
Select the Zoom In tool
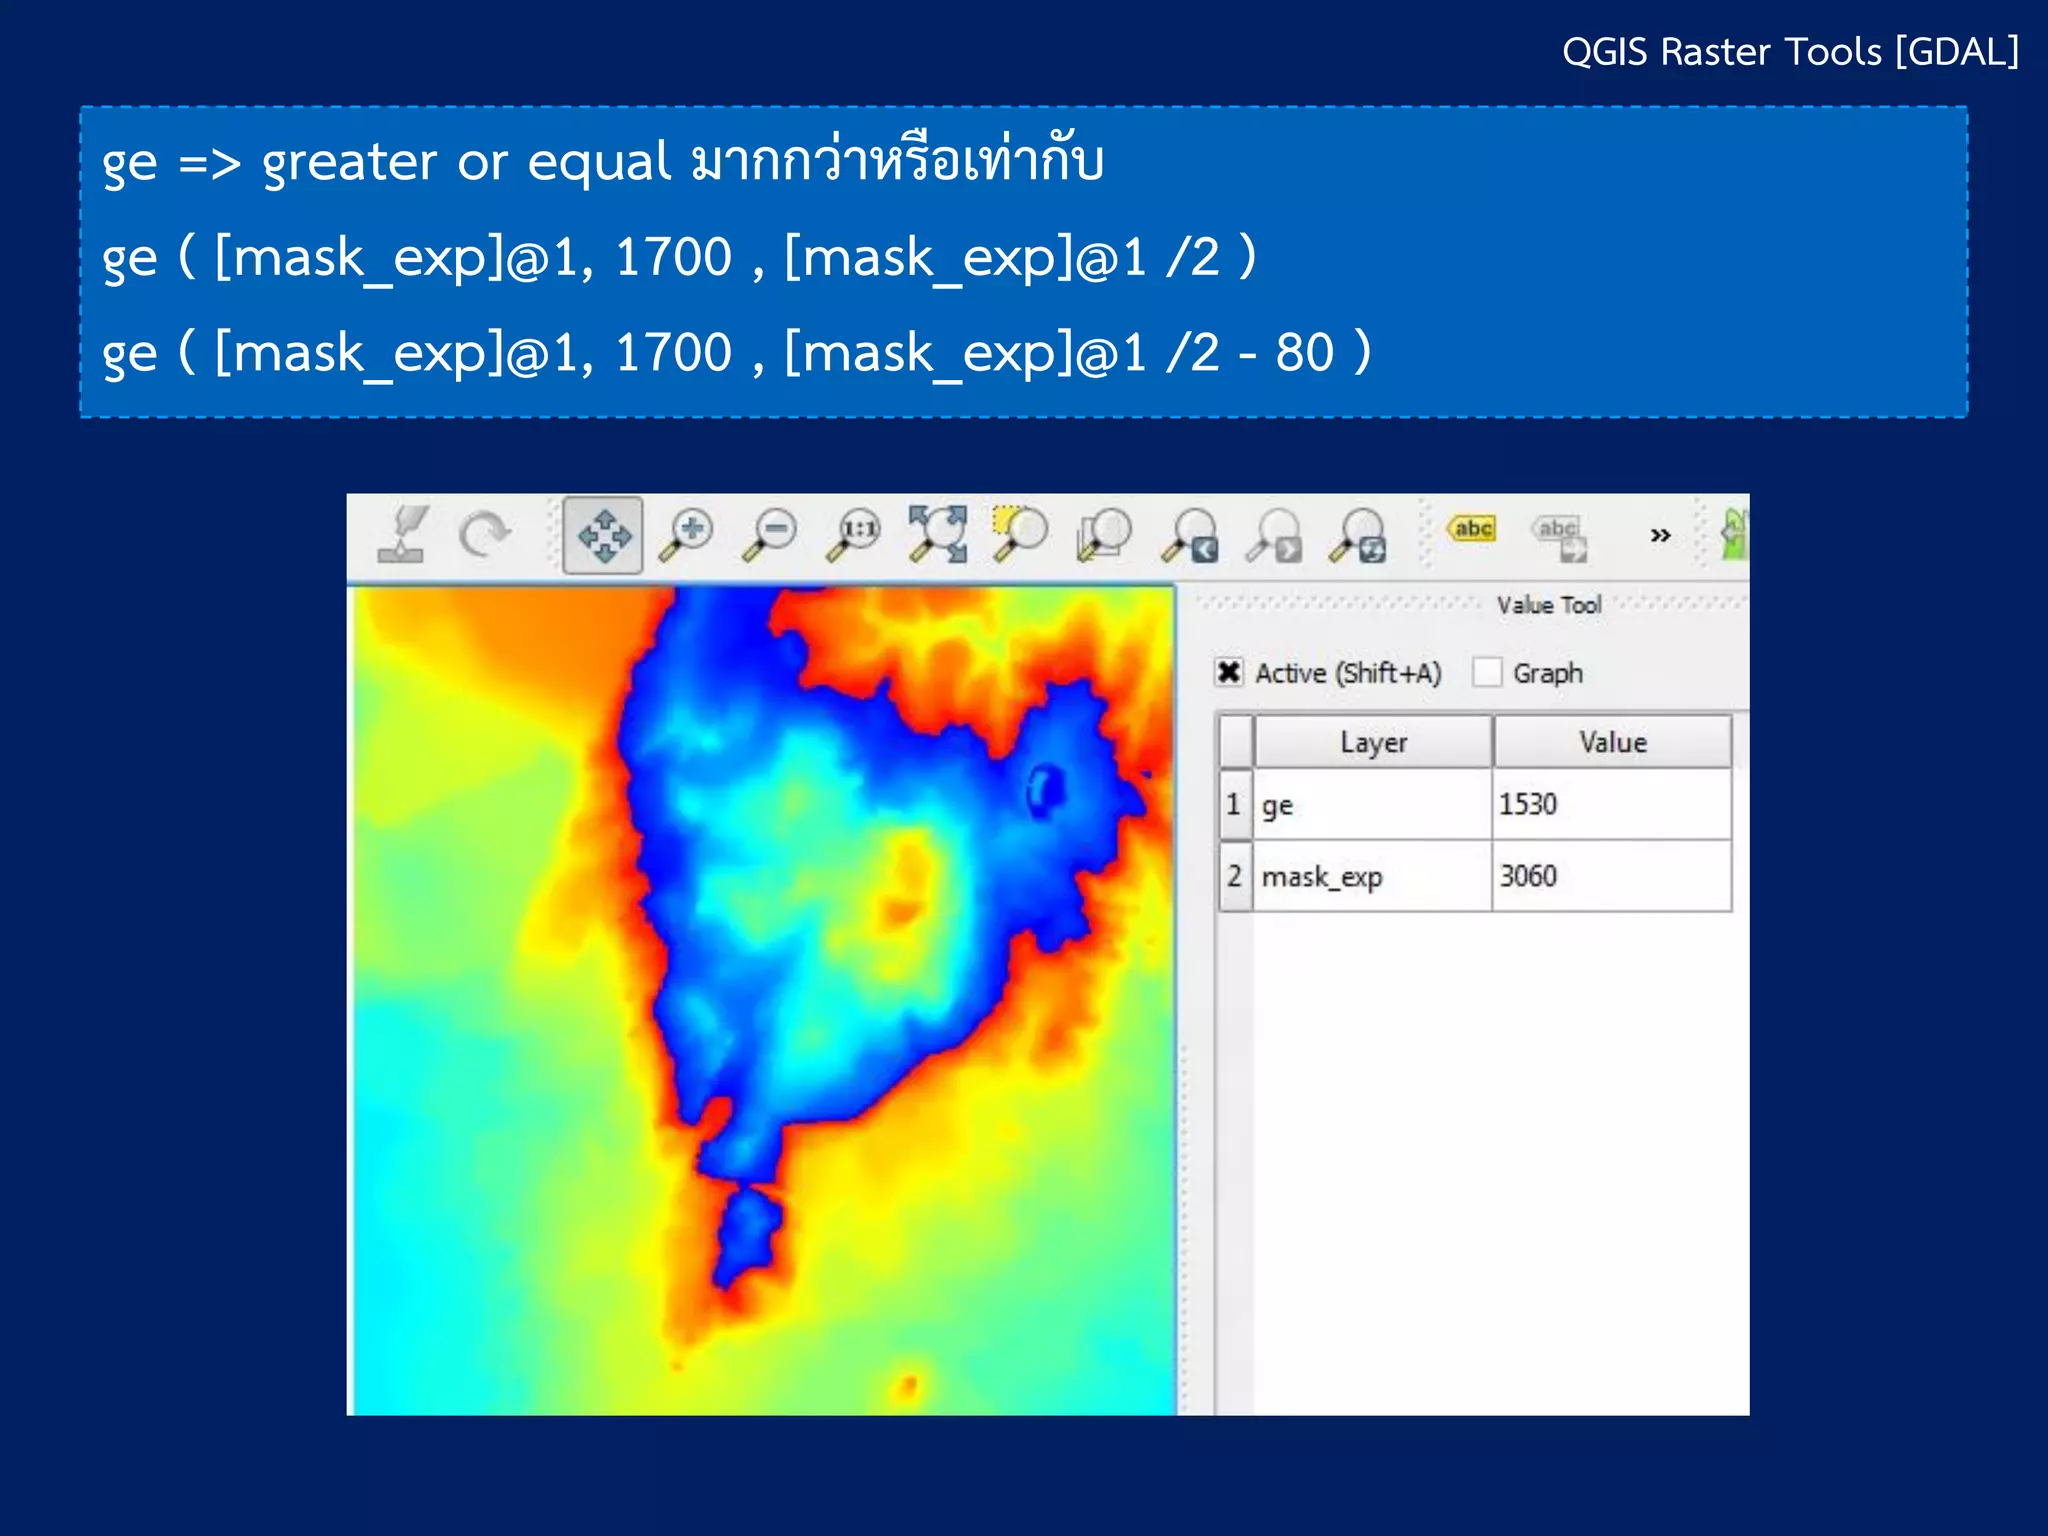tap(687, 535)
